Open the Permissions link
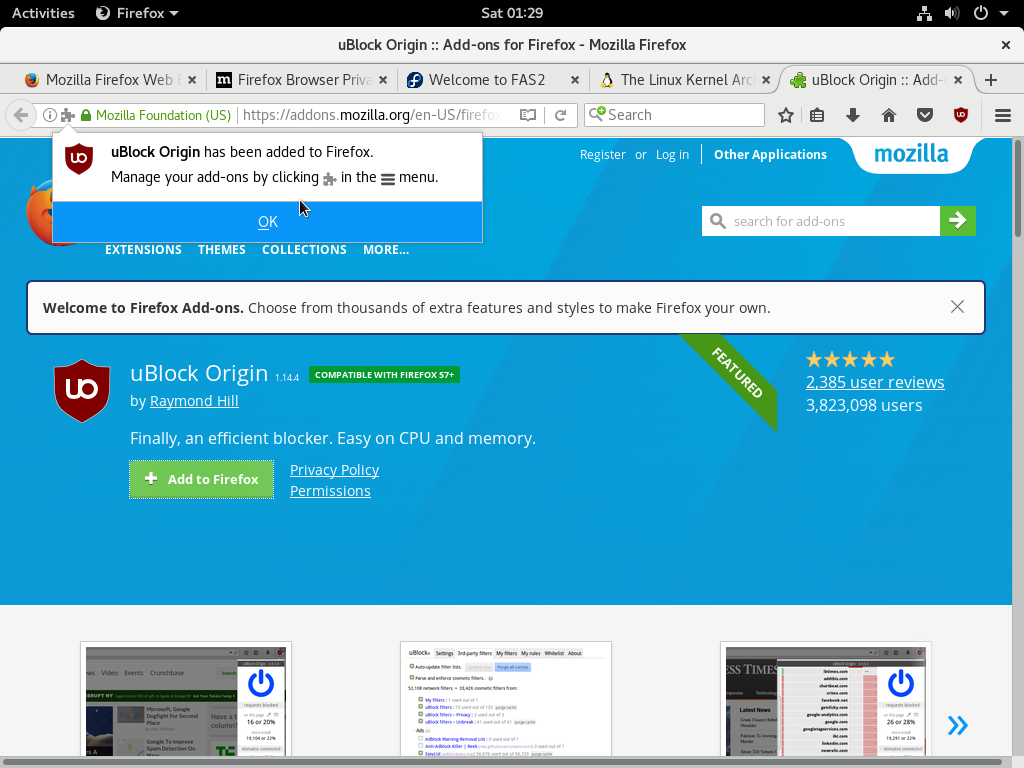The image size is (1024, 768). tap(330, 490)
